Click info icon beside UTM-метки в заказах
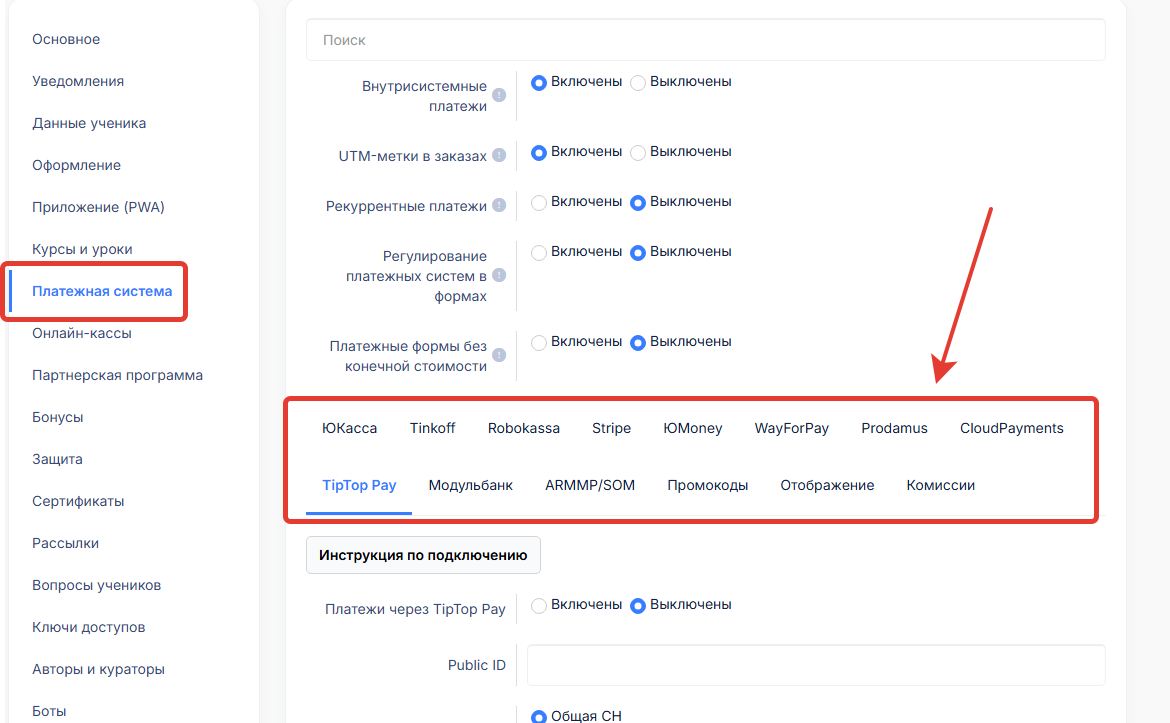 [499, 156]
